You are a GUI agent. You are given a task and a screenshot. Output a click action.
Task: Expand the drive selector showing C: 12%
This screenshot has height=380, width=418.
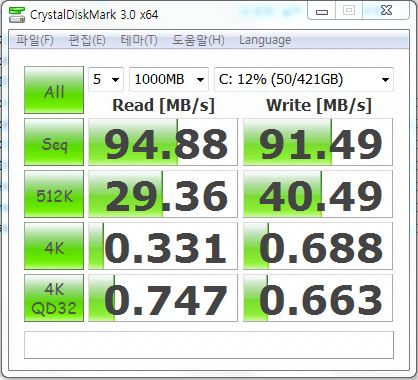click(304, 79)
